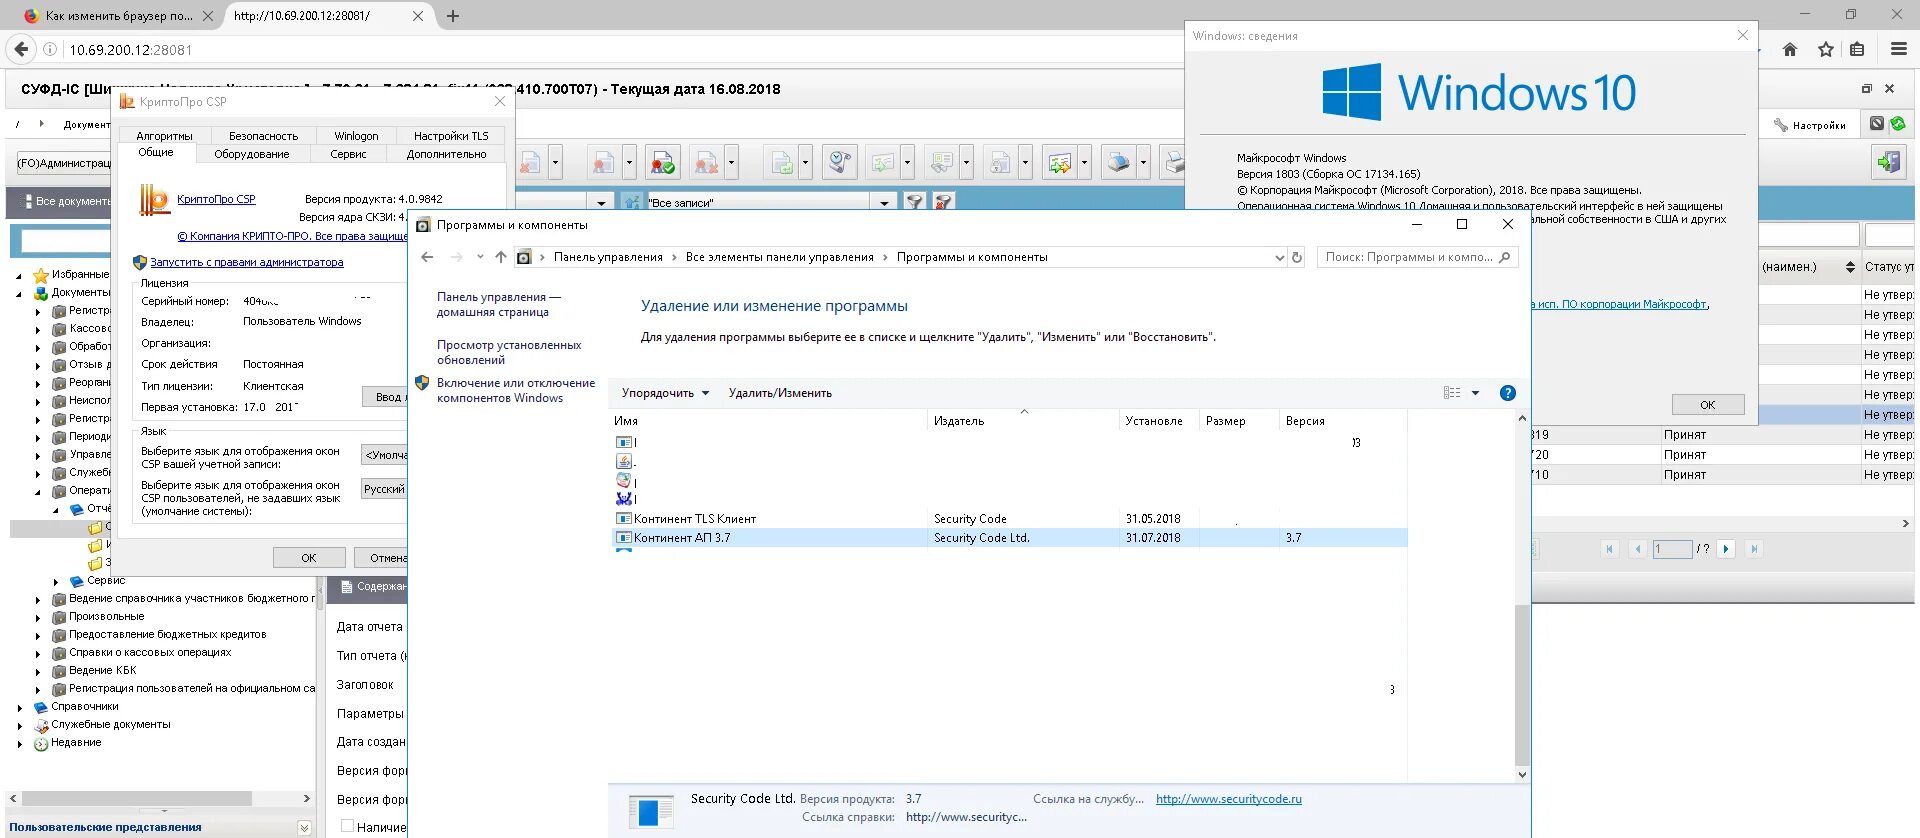
Task: Click the remove signature toolbar icon
Action: [x=707, y=163]
